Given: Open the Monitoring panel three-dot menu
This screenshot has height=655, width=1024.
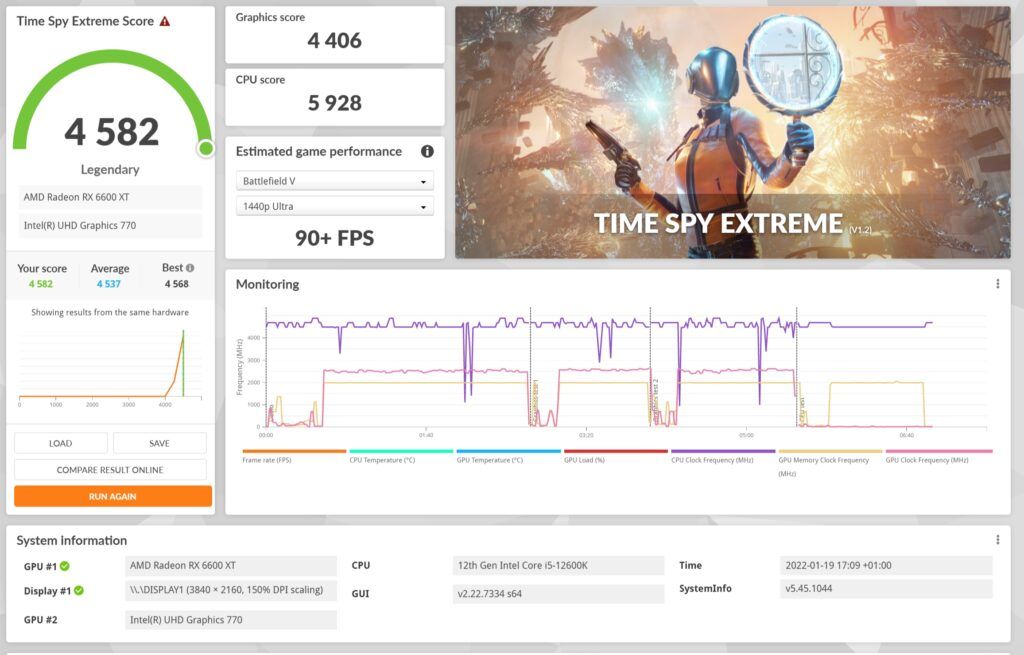Looking at the screenshot, I should point(997,283).
